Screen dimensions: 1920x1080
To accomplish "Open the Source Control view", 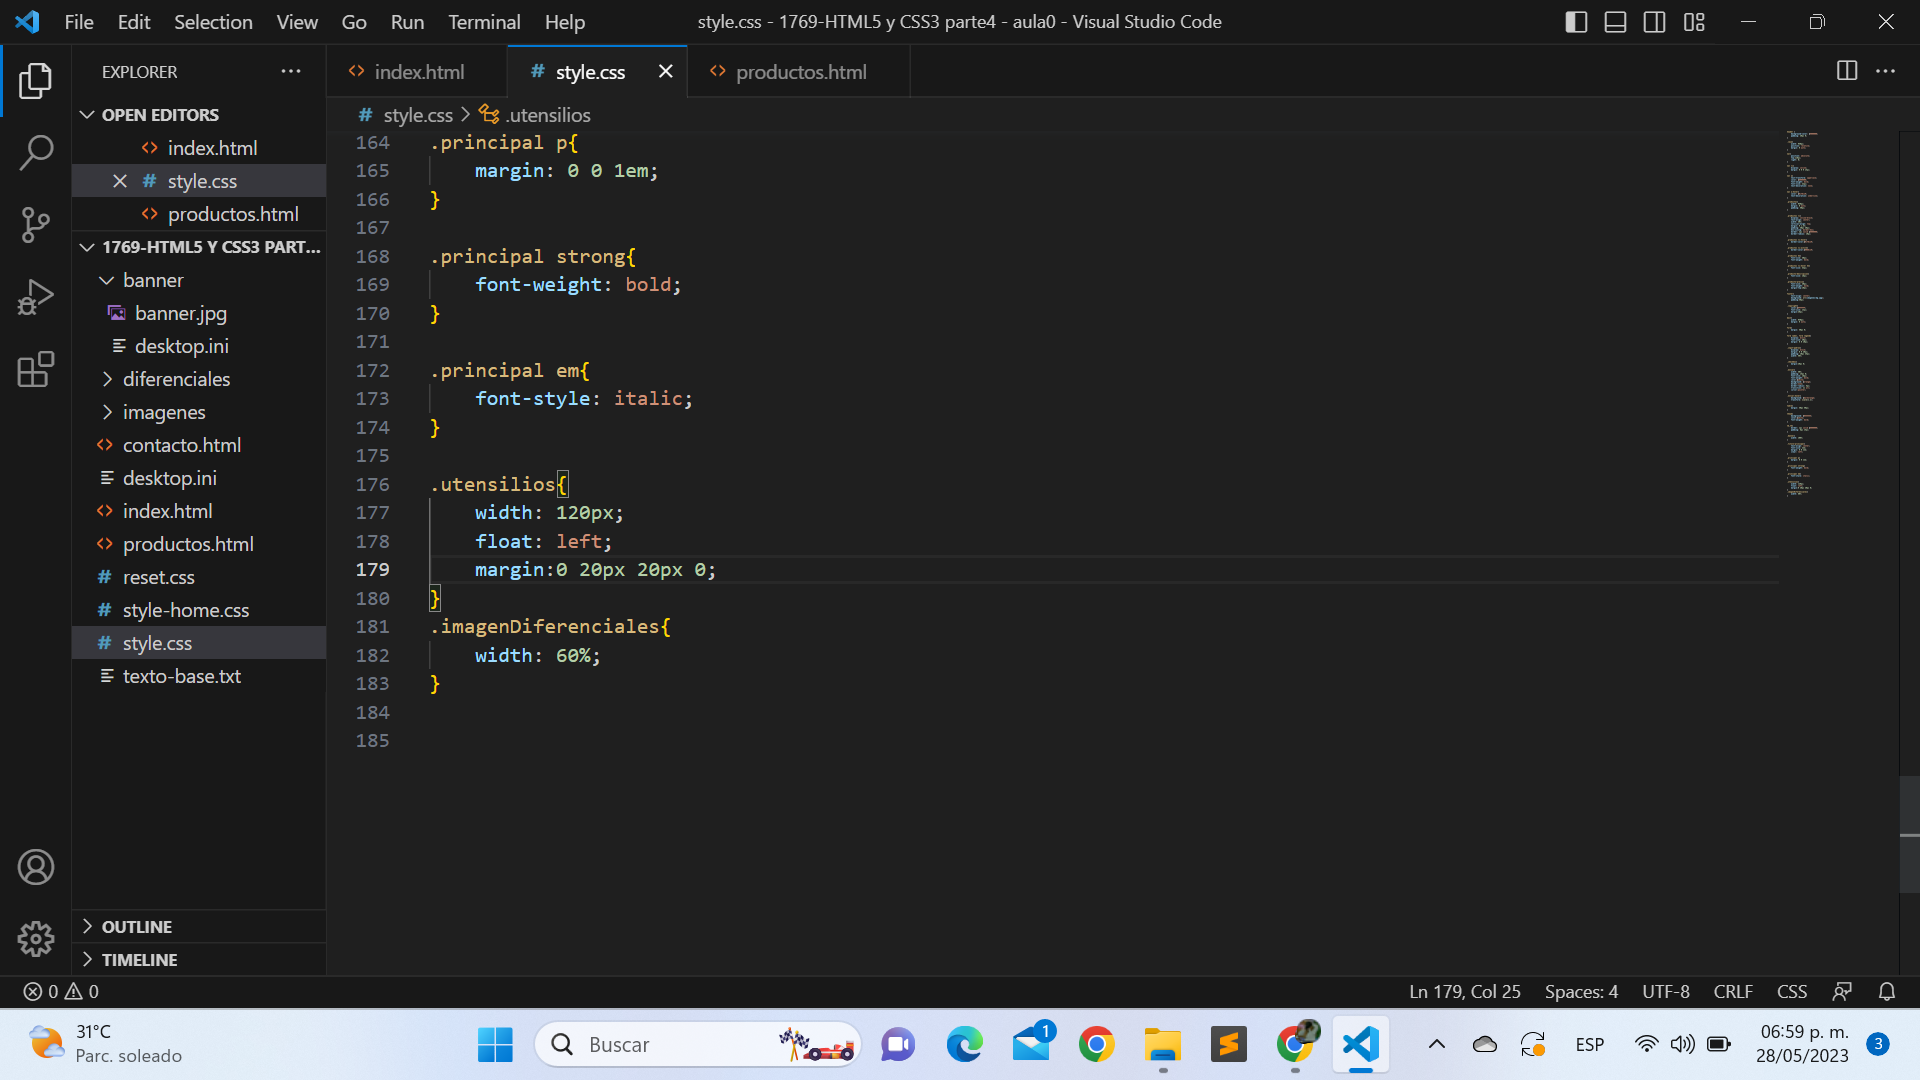I will pyautogui.click(x=36, y=225).
